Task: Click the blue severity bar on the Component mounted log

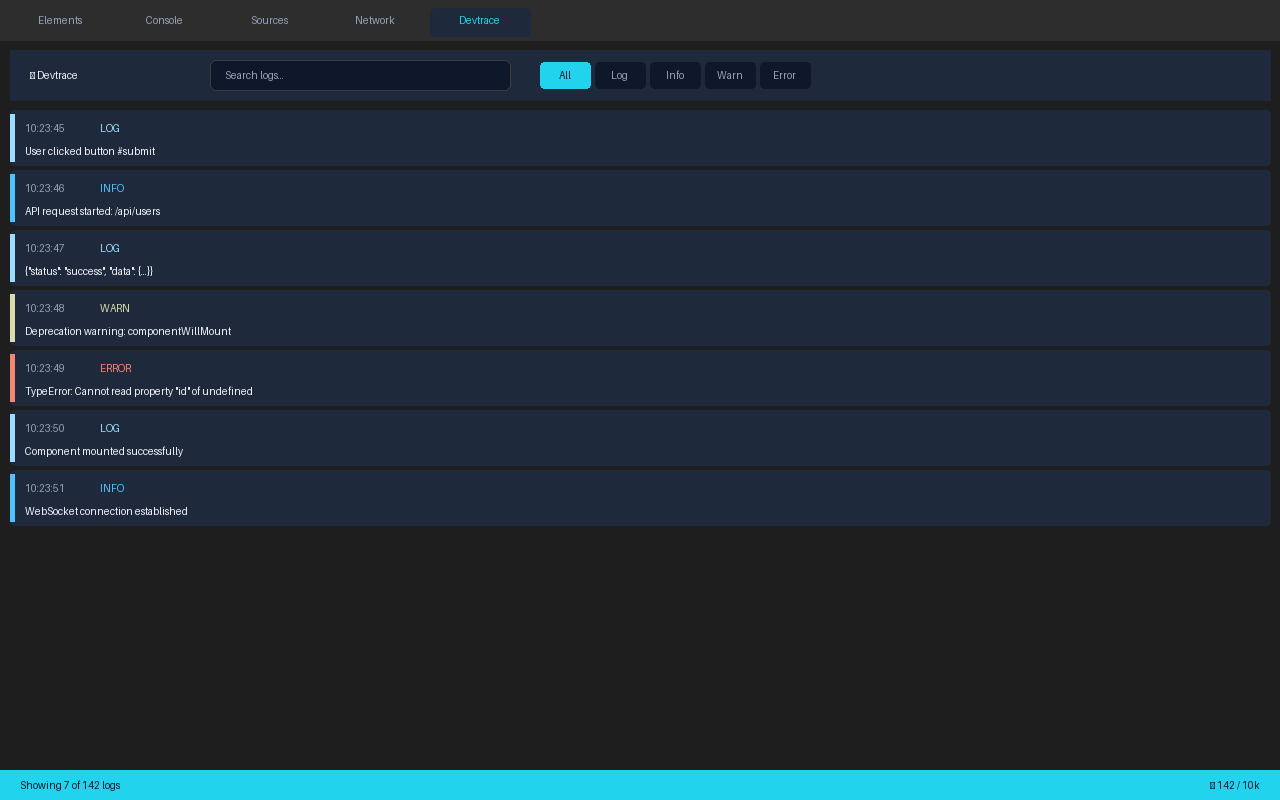Action: coord(13,437)
